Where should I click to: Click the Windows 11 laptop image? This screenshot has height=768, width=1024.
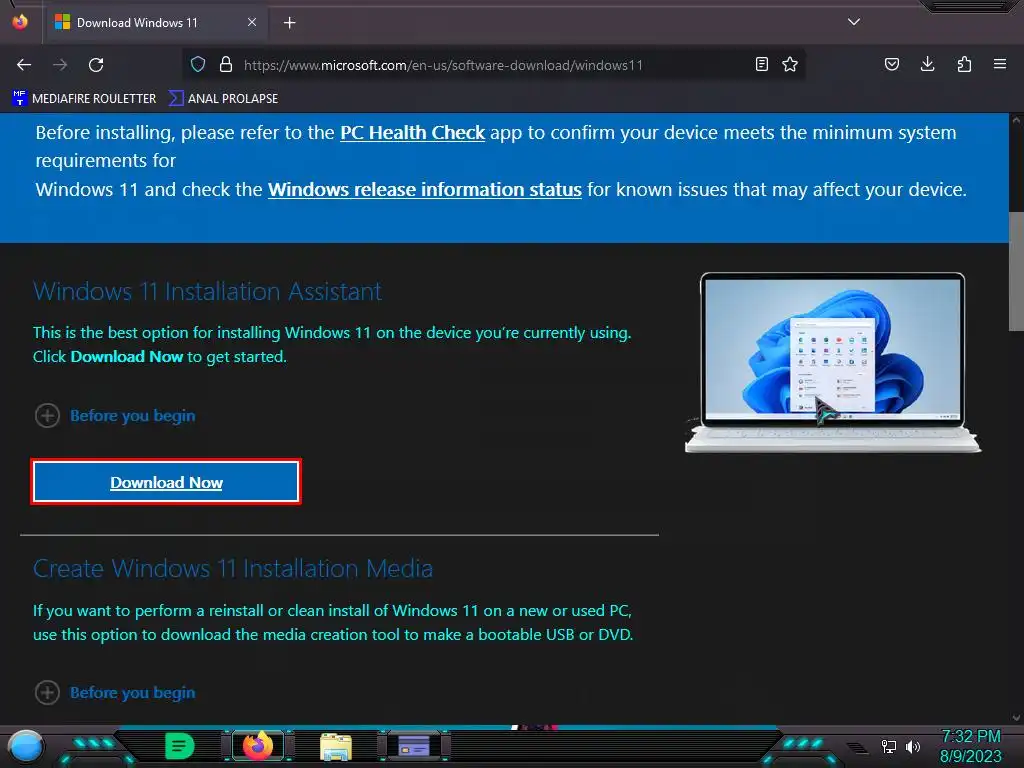[x=833, y=362]
